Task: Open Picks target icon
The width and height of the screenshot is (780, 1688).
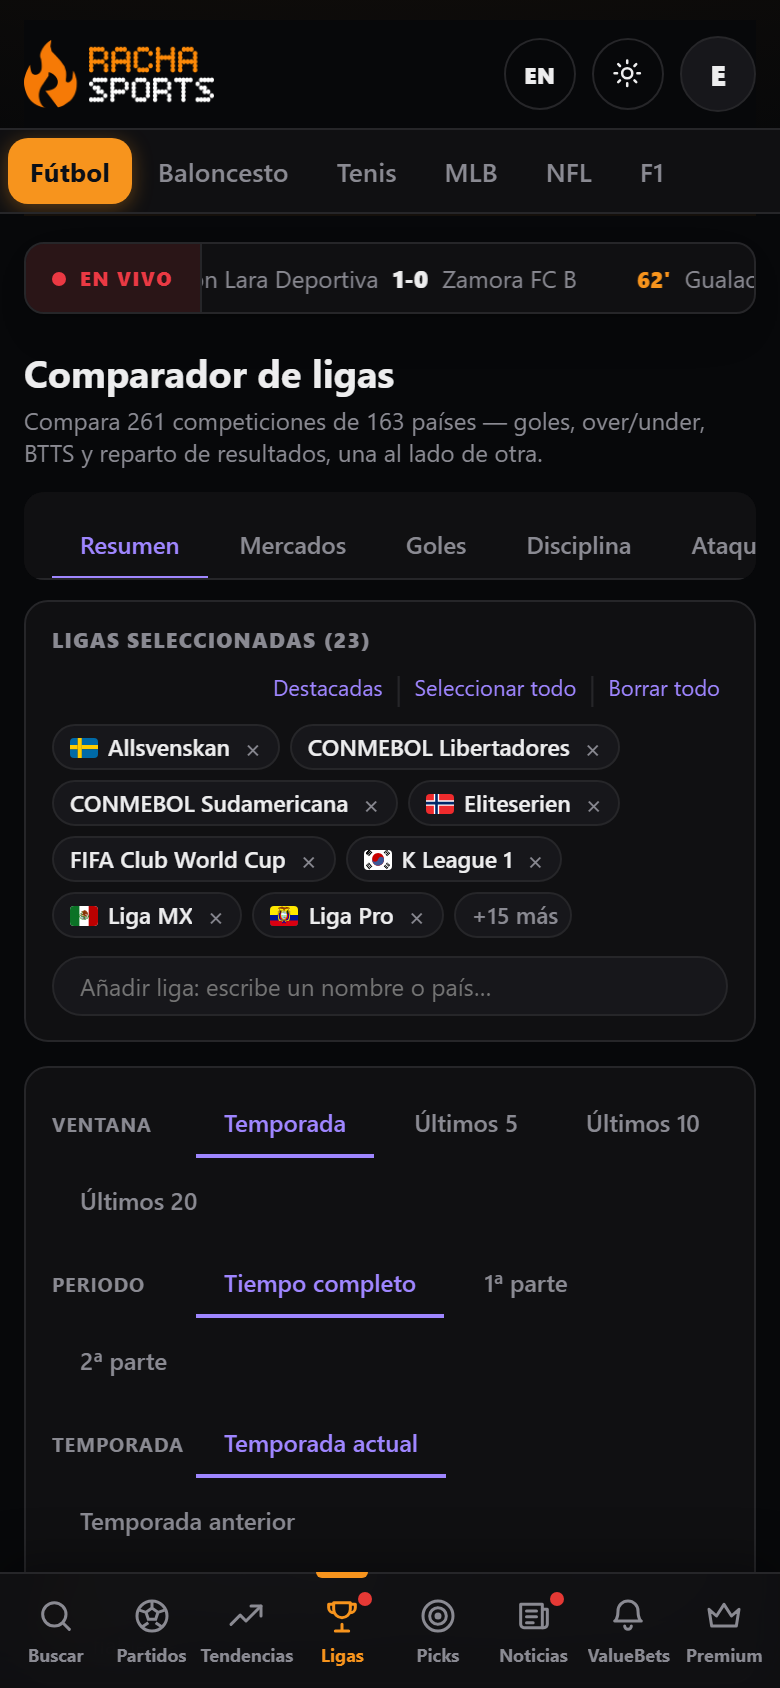Action: click(x=438, y=1616)
